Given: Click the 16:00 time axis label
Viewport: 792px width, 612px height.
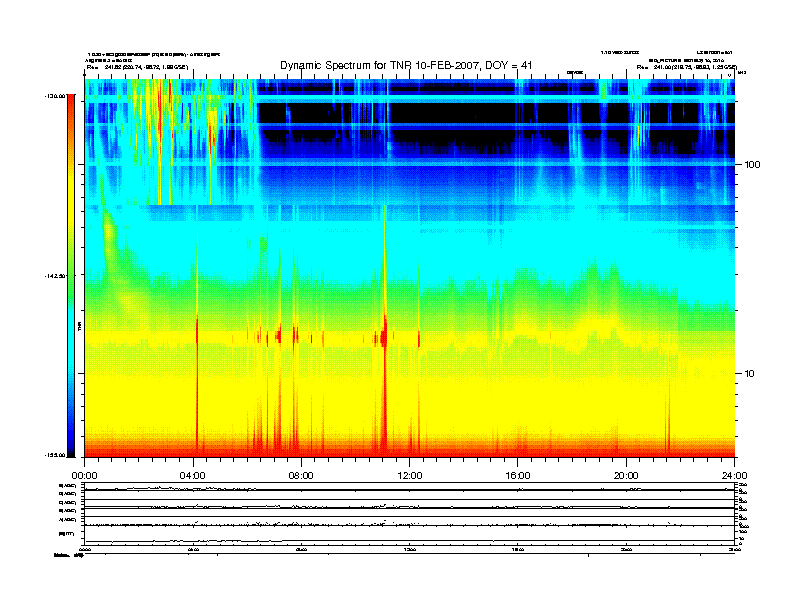Looking at the screenshot, I should click(518, 476).
